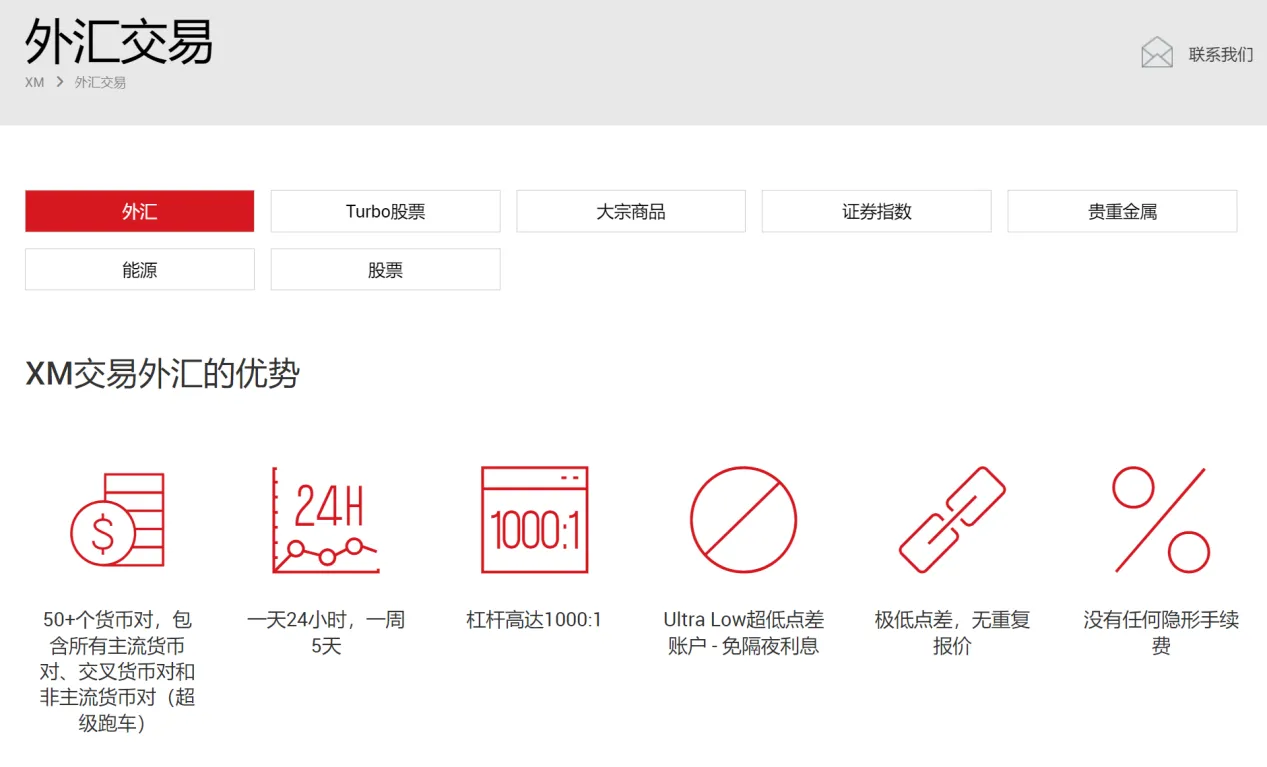
Task: Open the 大宗商品 tab
Action: click(631, 211)
